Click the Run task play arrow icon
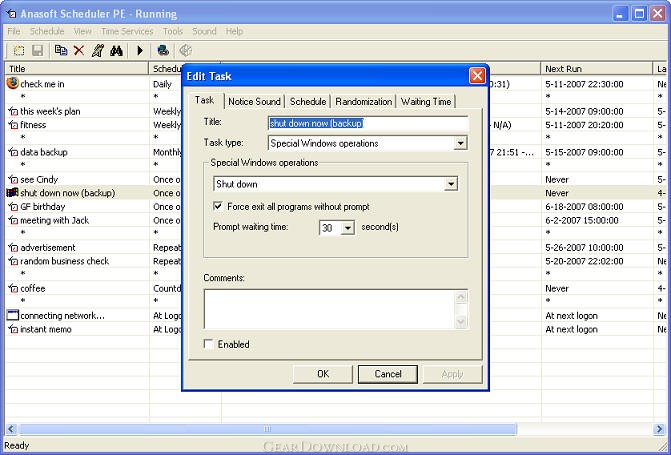This screenshot has height=455, width=671. tap(140, 51)
